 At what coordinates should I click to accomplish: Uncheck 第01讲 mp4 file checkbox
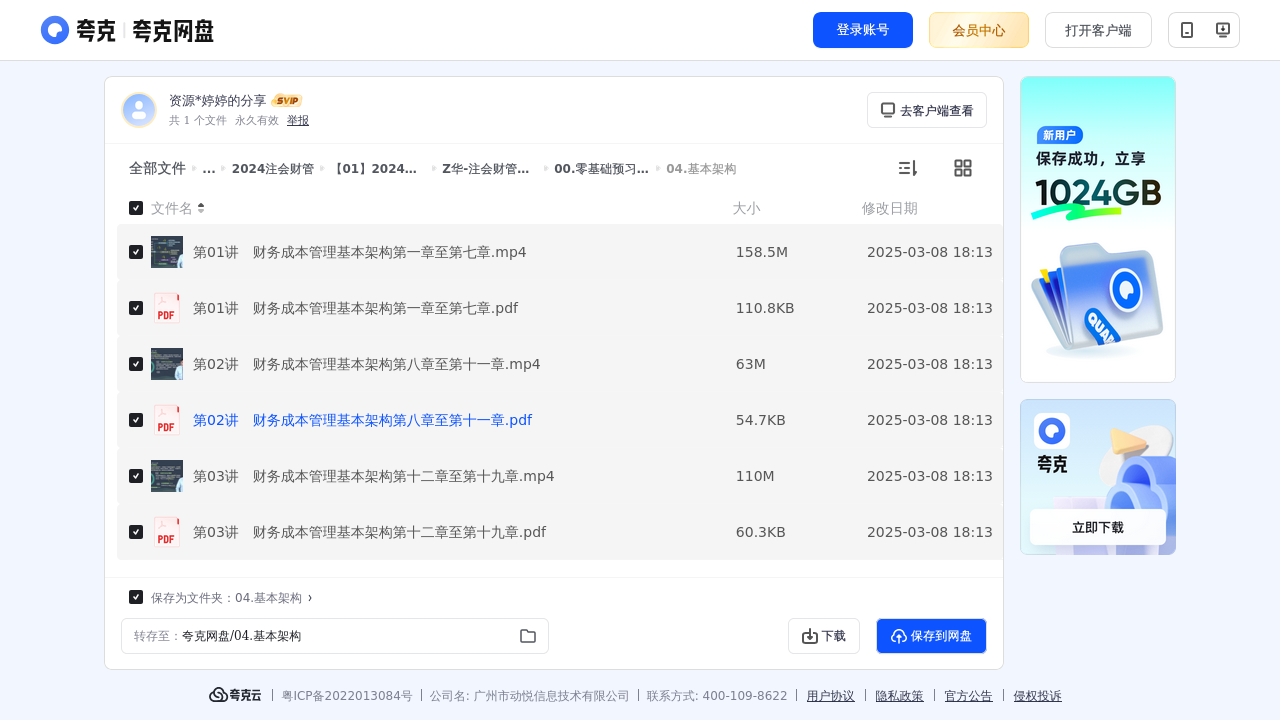click(x=136, y=252)
